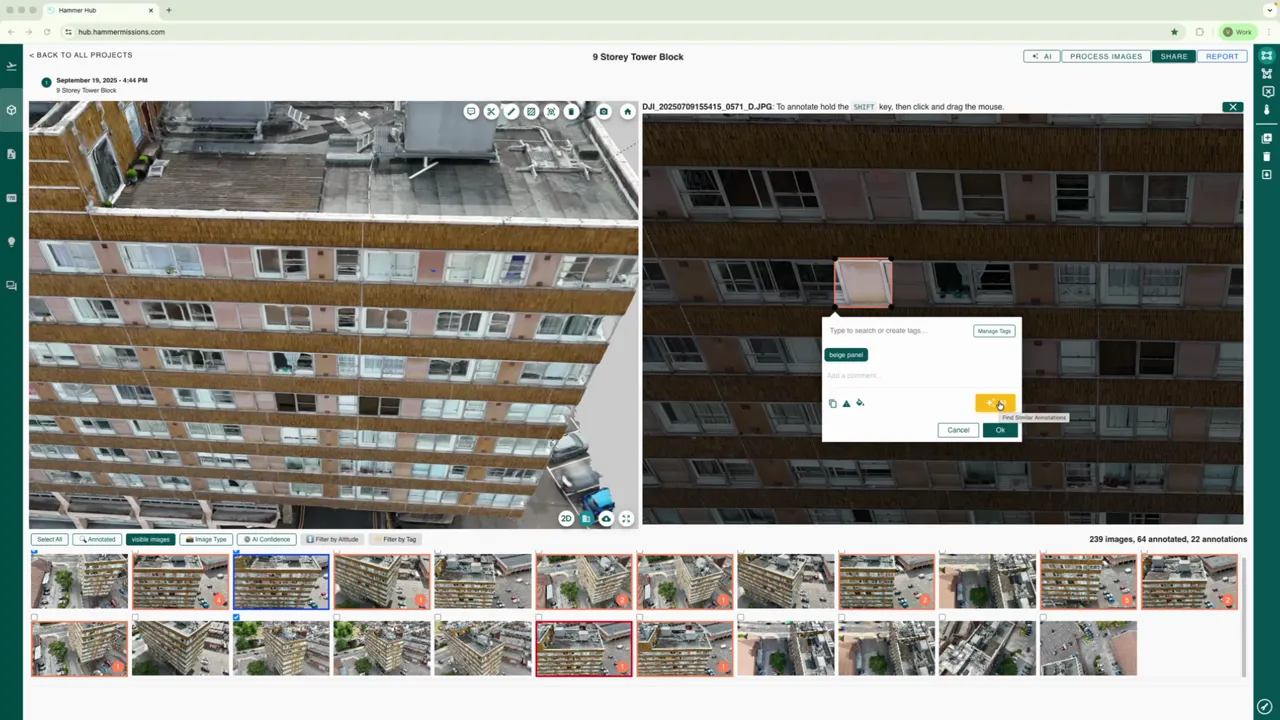Open the Filter by Tag dropdown
The image size is (1280, 720).
(399, 539)
